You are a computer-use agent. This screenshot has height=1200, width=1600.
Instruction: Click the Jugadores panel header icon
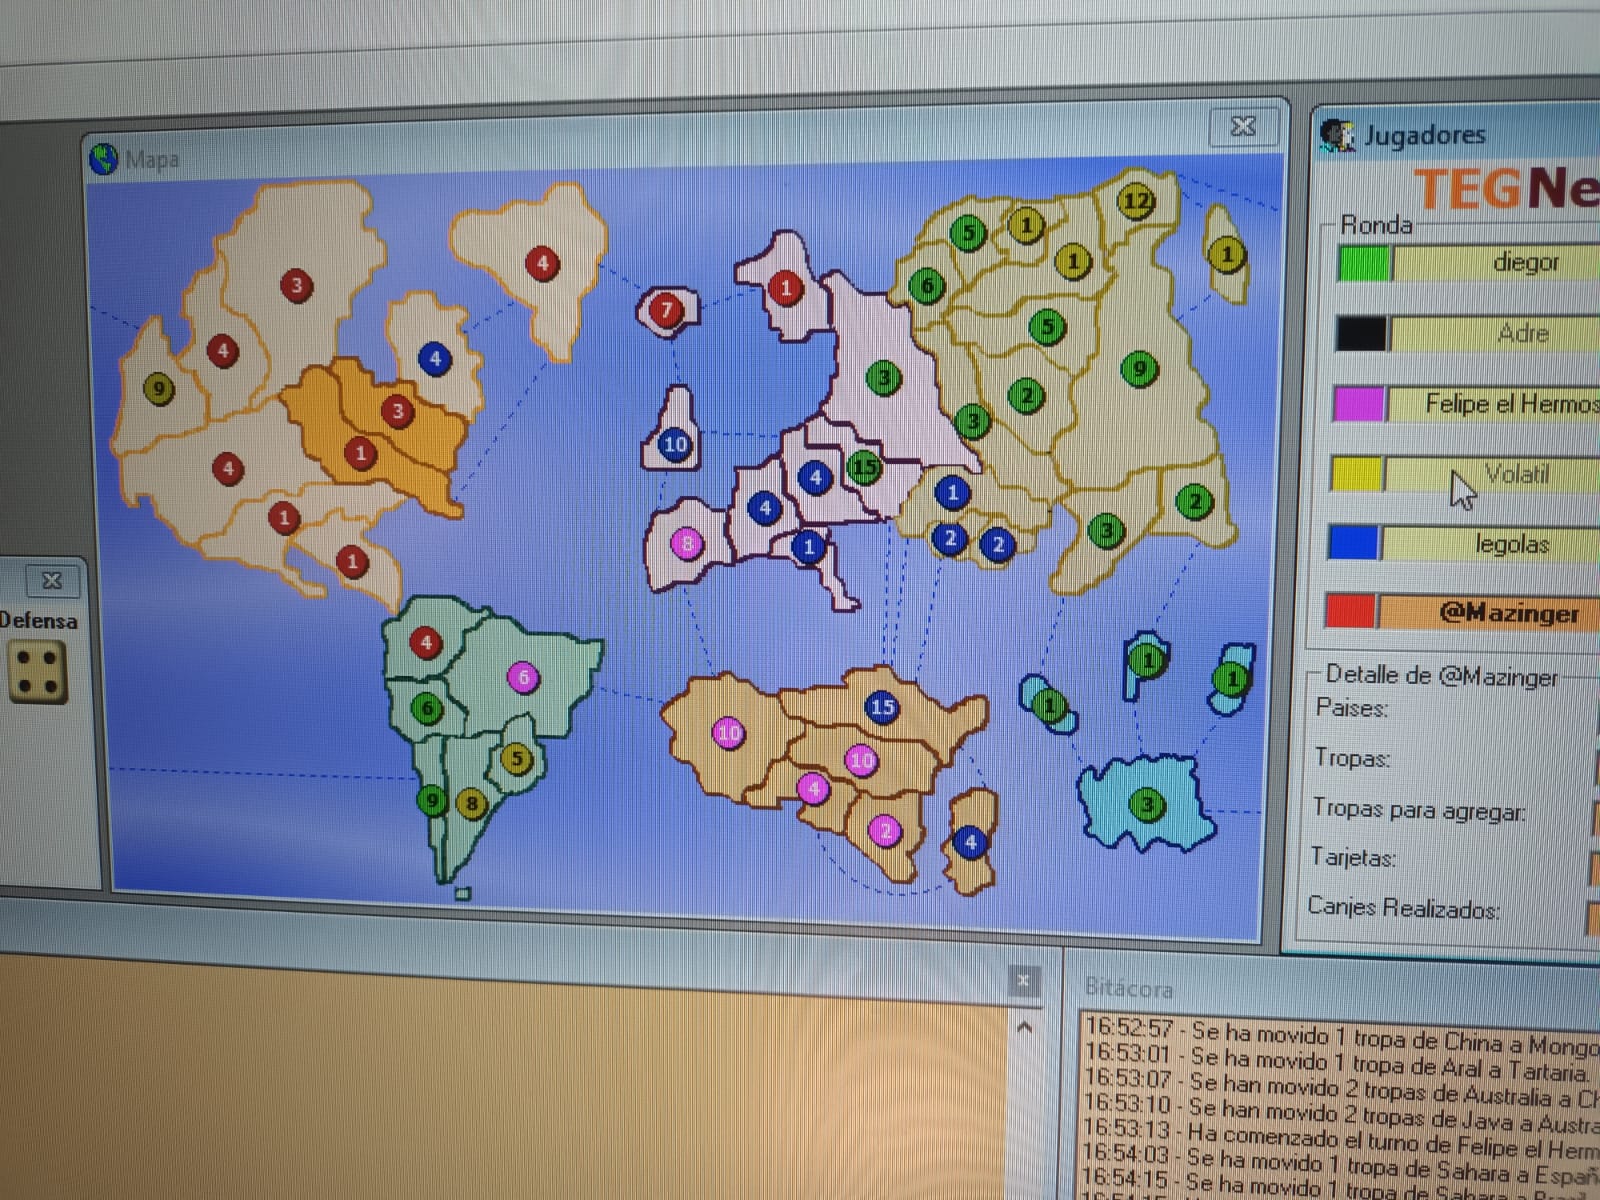[x=1336, y=135]
